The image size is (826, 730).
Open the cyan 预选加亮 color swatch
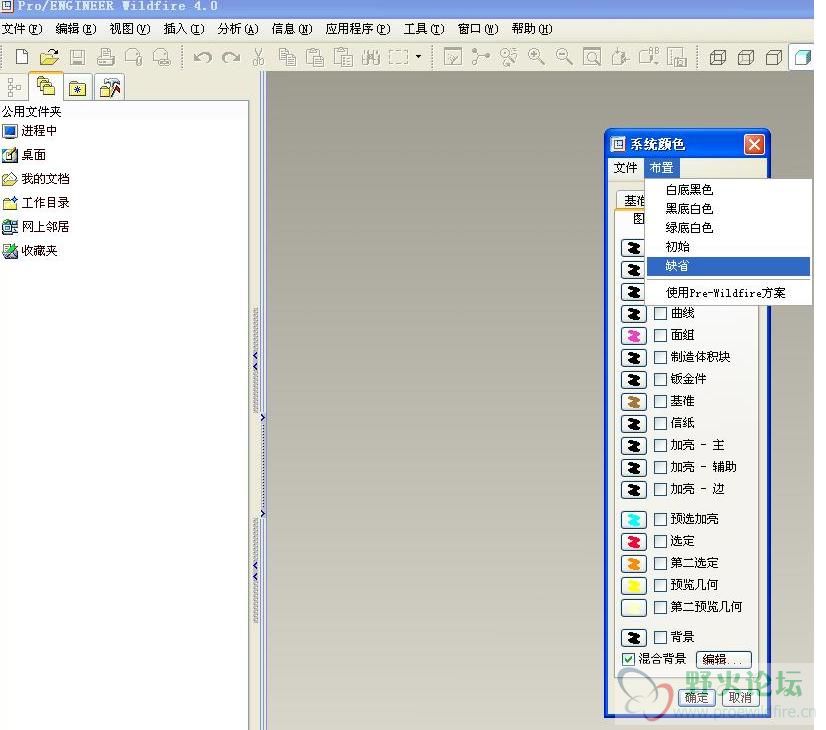pos(634,520)
